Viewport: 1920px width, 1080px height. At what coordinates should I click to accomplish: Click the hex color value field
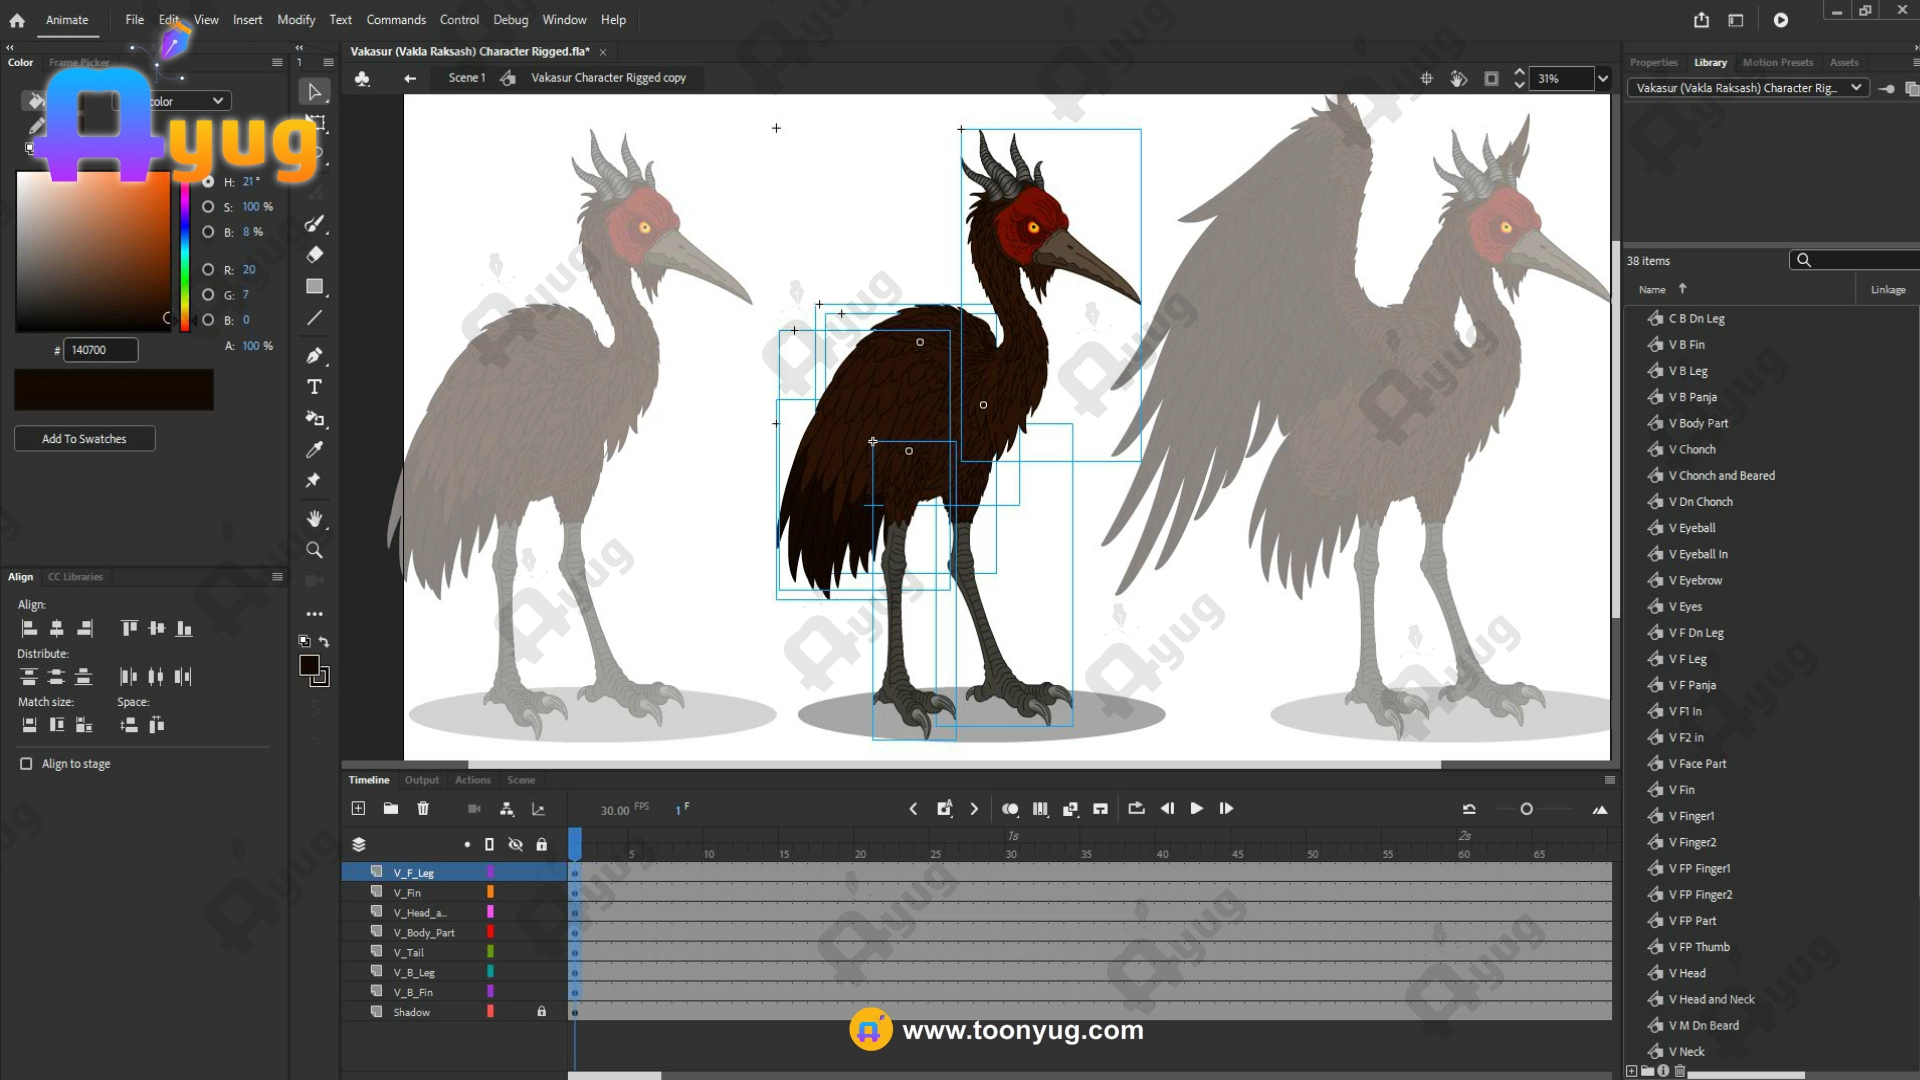[x=100, y=350]
